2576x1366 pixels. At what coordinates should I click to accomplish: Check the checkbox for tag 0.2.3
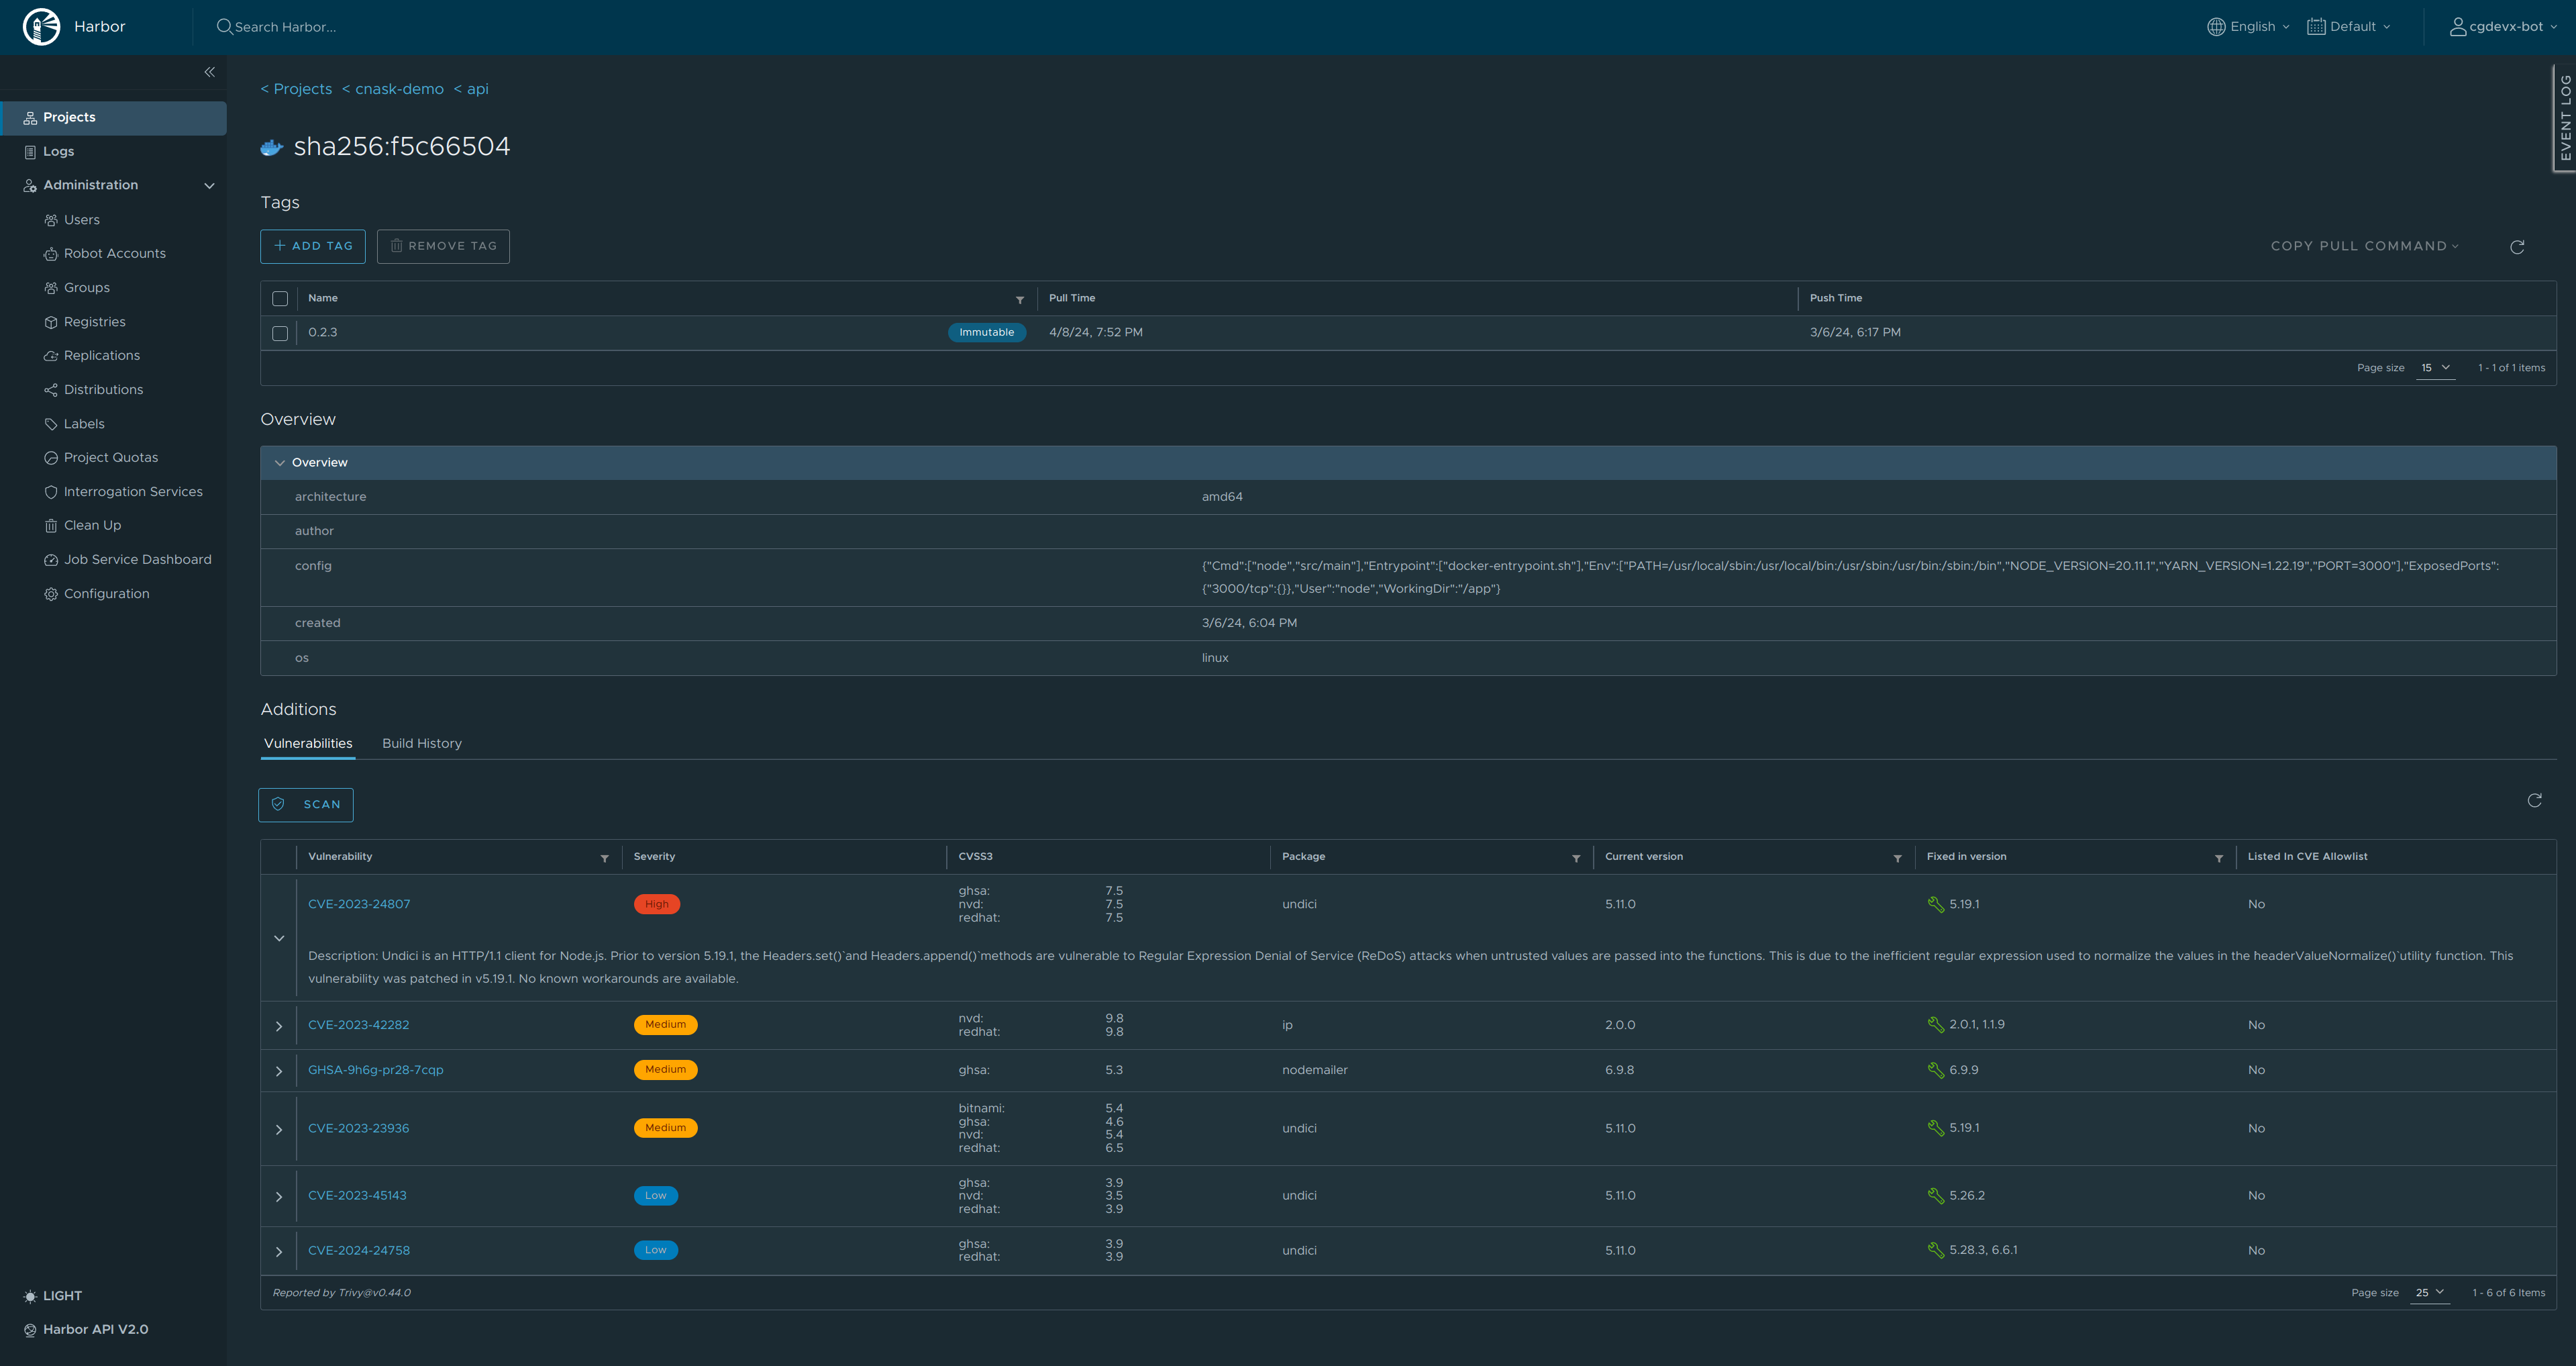280,332
